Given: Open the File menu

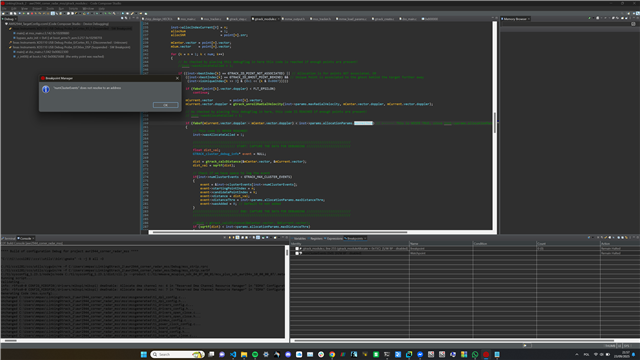Looking at the screenshot, I should 4,8.
